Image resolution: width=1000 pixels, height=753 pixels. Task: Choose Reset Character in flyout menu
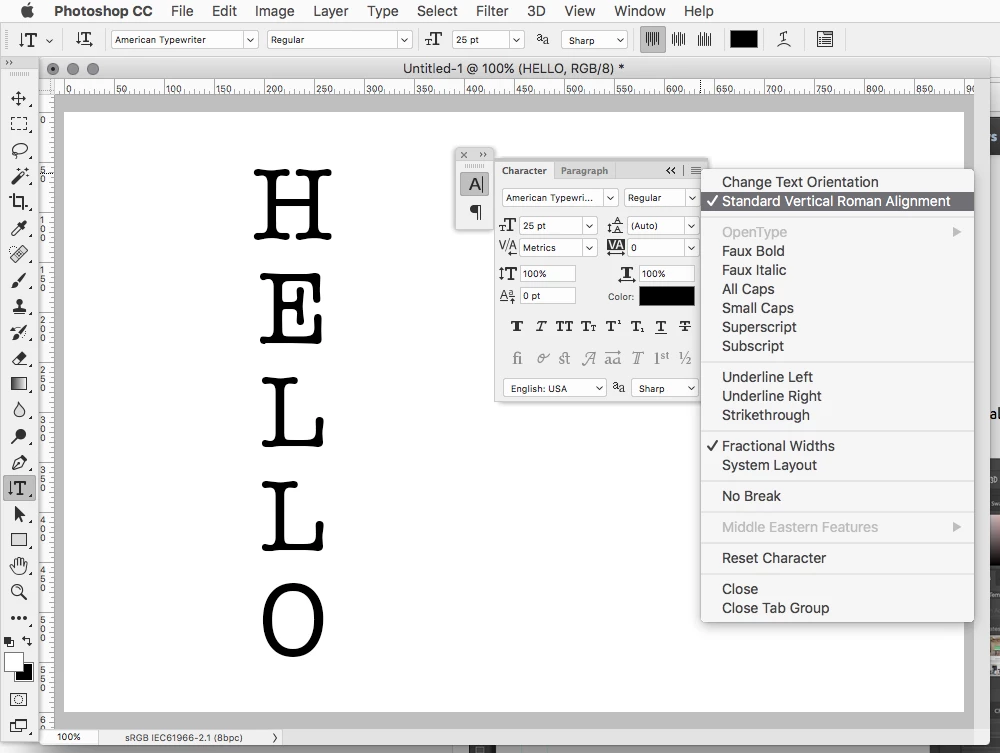(x=774, y=558)
